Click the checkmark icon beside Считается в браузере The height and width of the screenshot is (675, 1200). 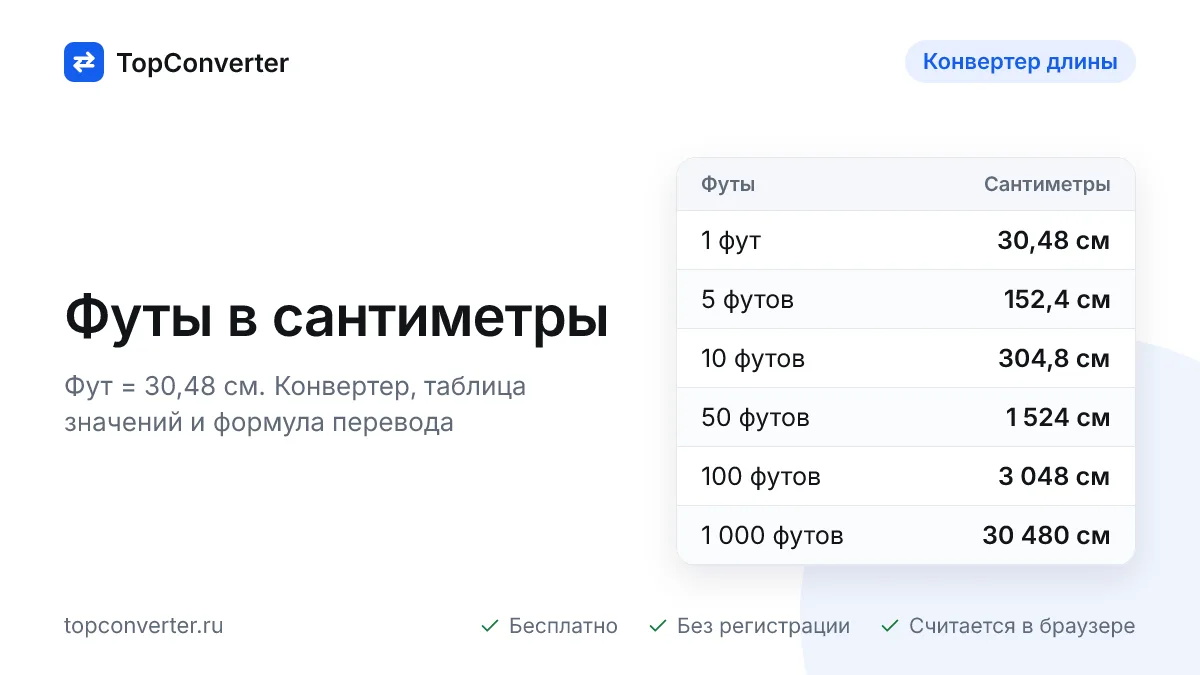(x=890, y=626)
